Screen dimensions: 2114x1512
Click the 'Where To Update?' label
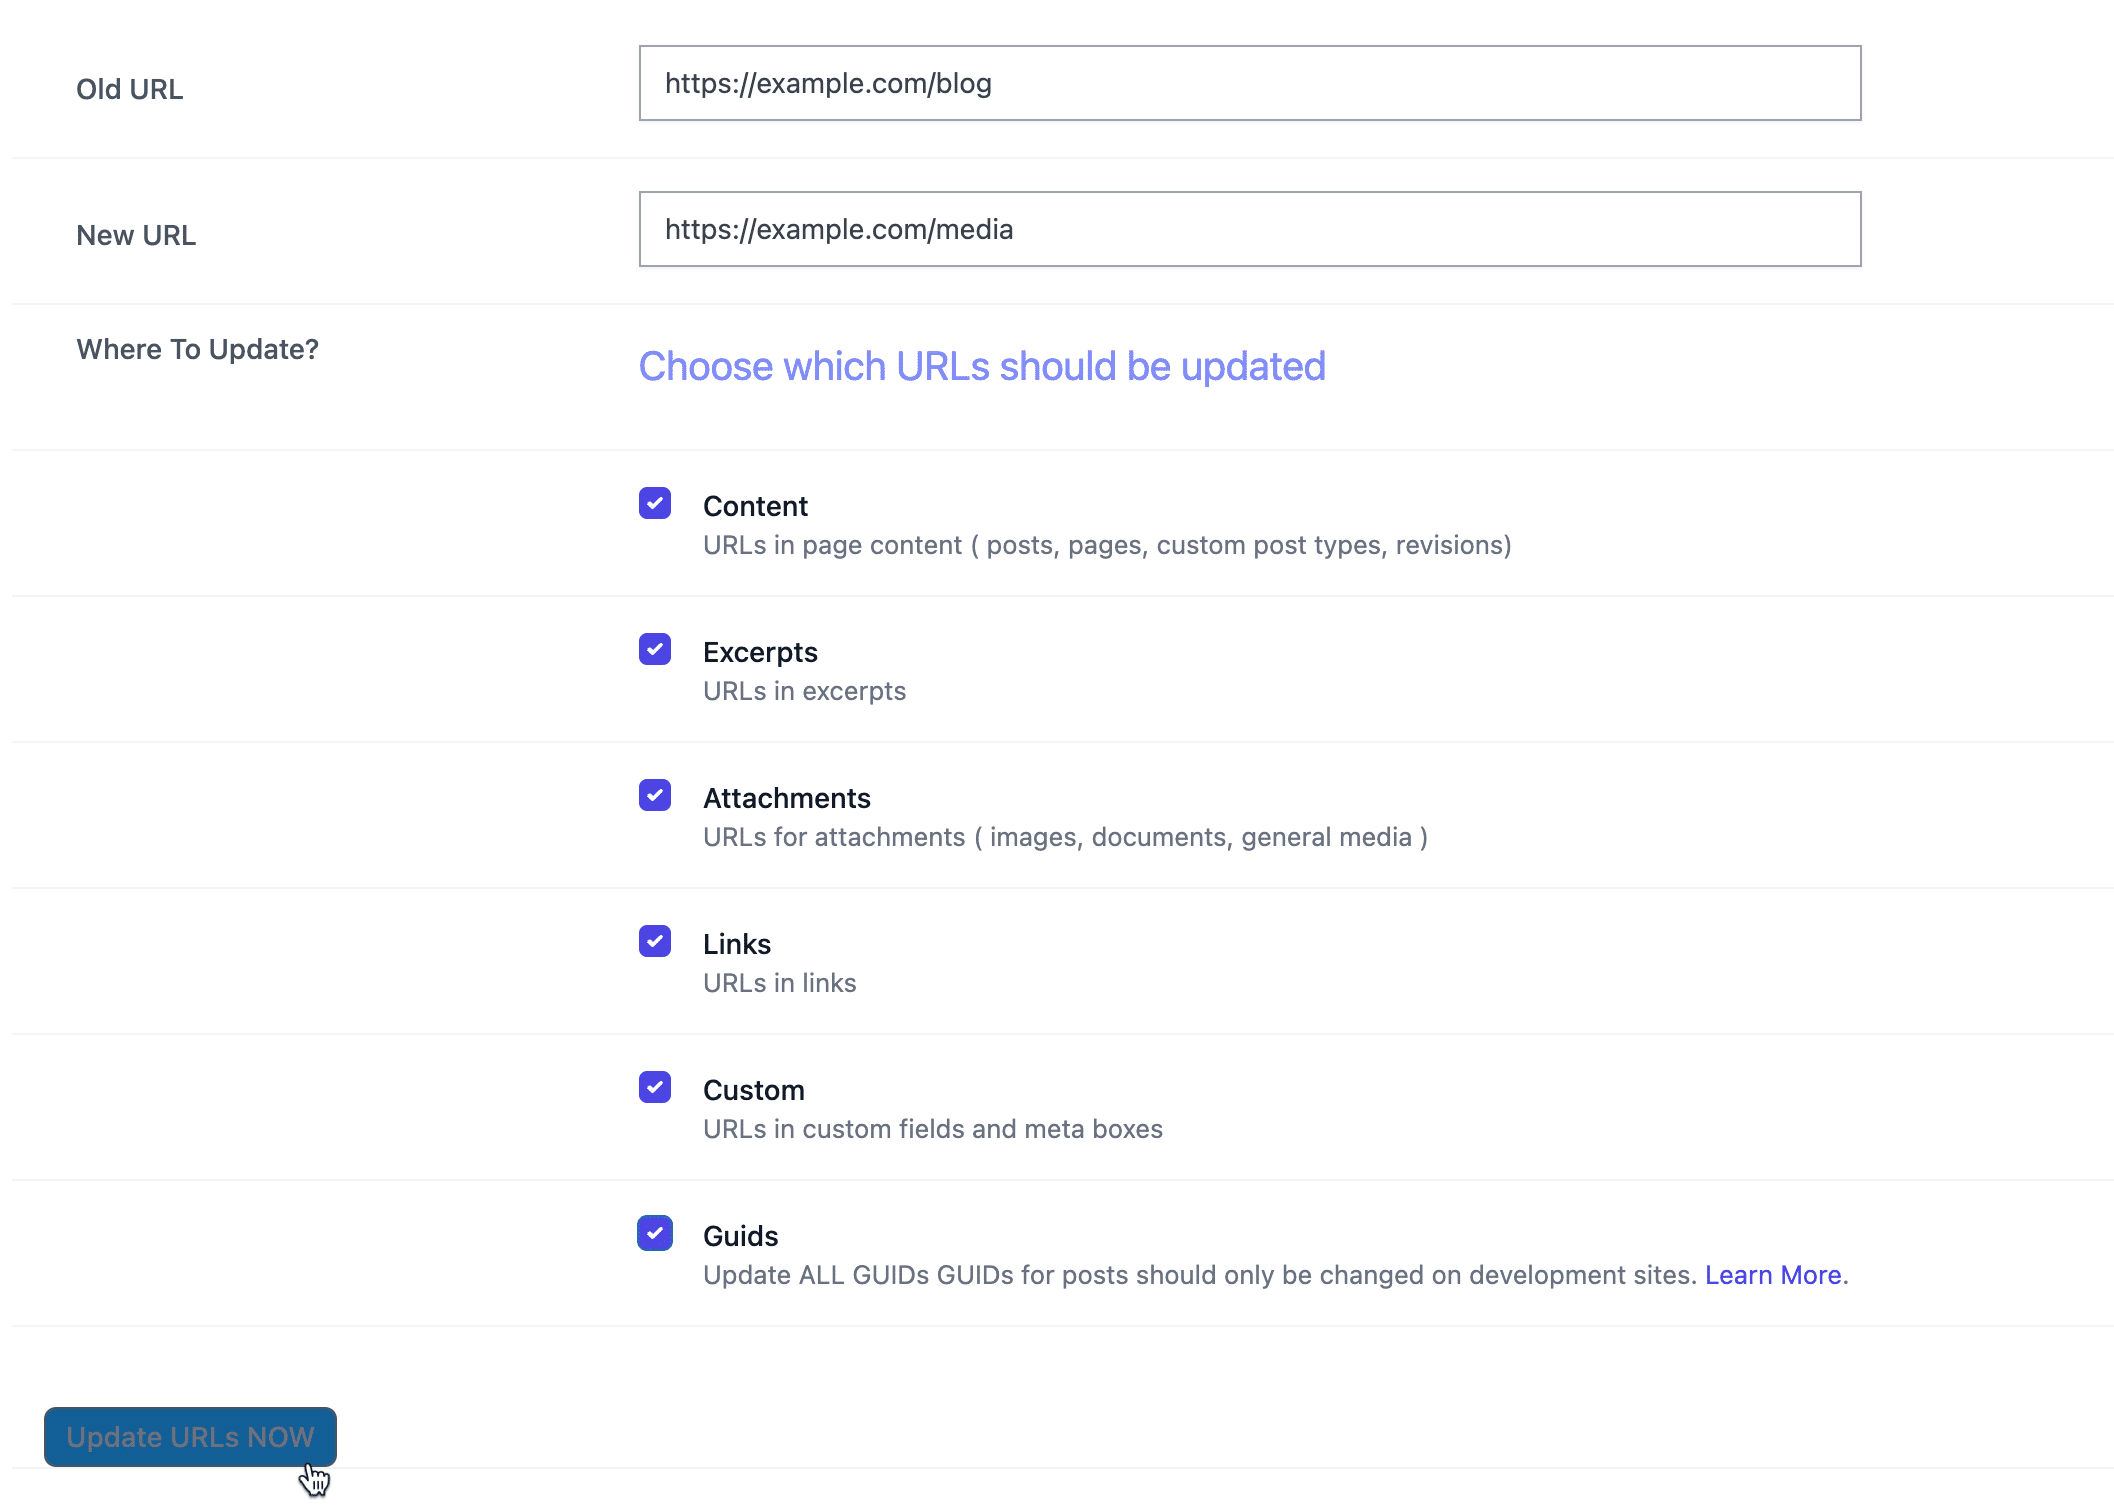coord(198,349)
